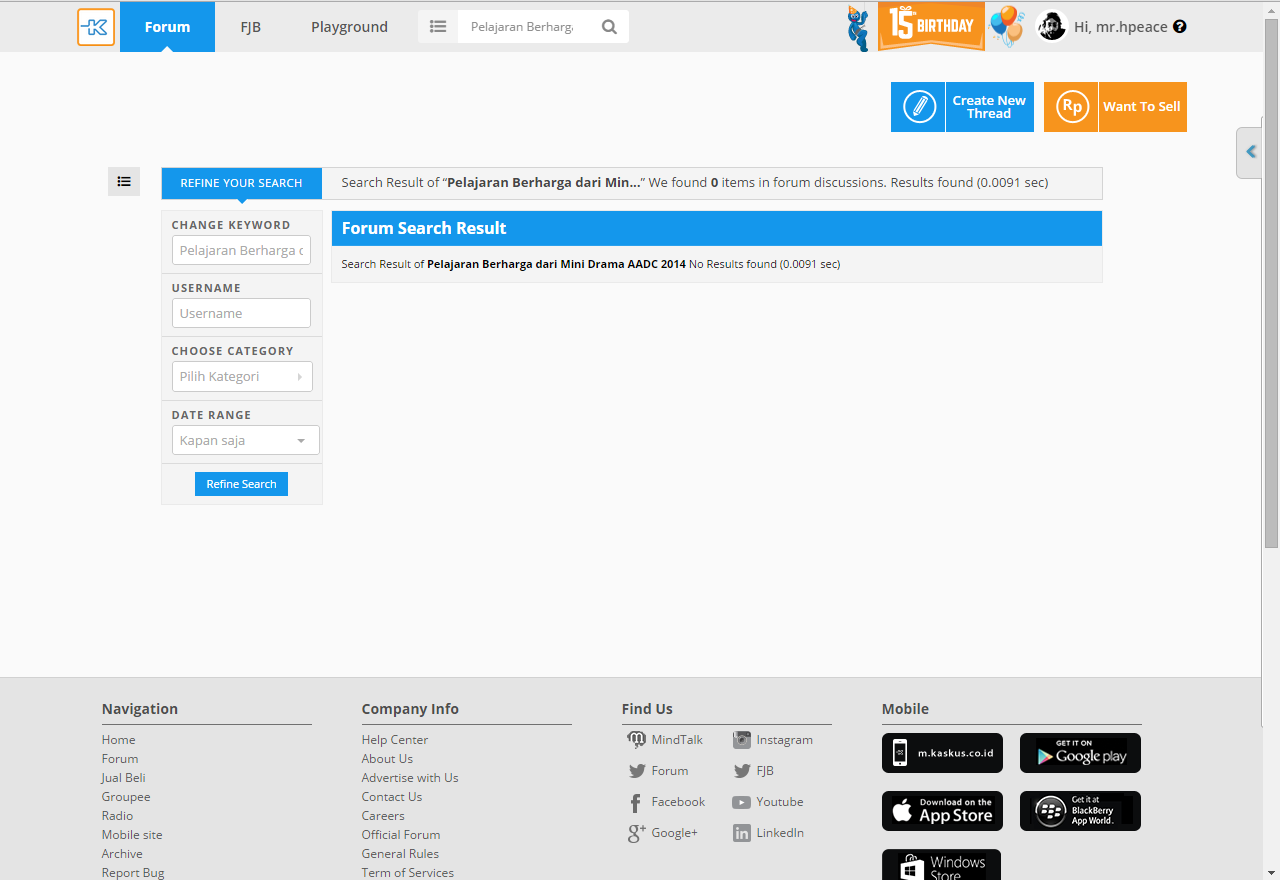Open the Contact Us link
This screenshot has width=1280, height=880.
[392, 797]
